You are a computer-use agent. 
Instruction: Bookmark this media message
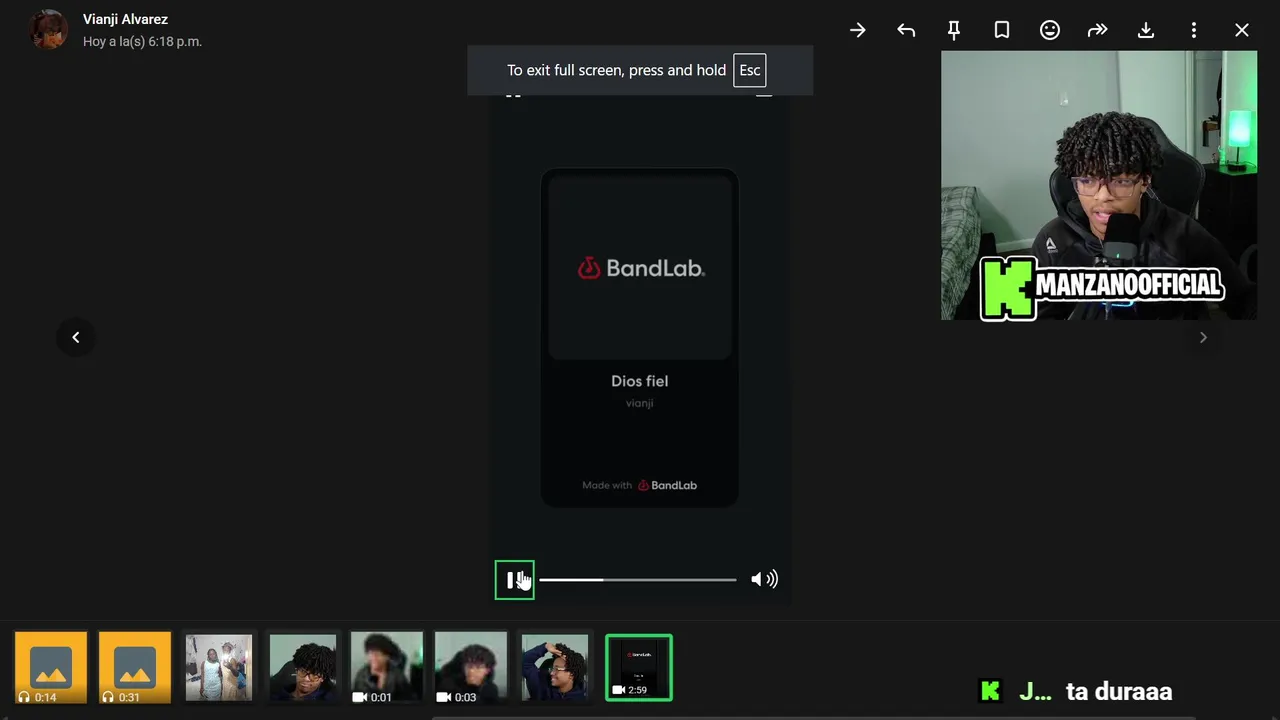[x=1002, y=30]
